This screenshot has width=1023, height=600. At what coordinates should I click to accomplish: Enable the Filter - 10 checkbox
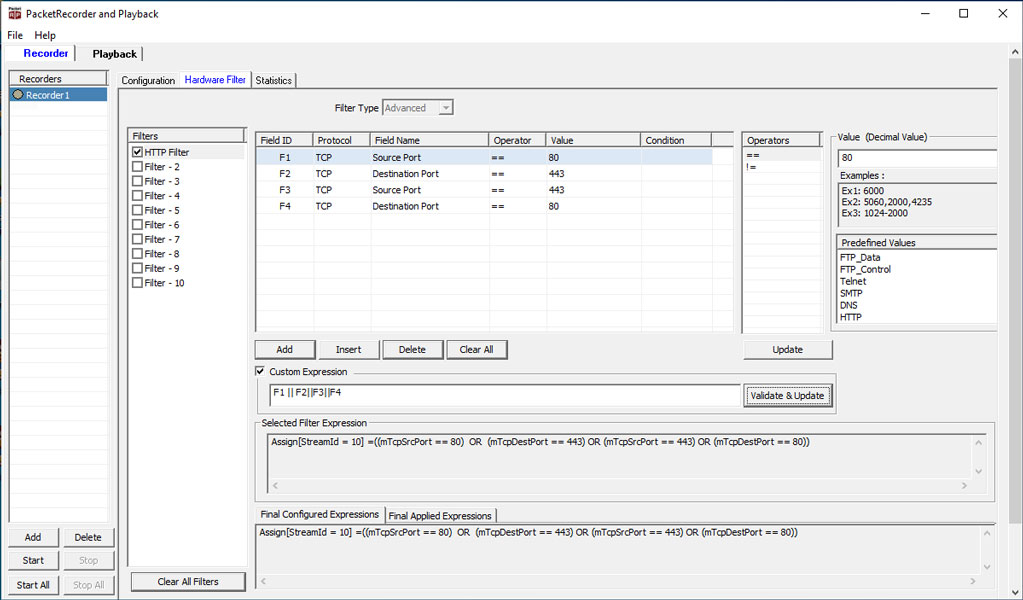point(137,282)
